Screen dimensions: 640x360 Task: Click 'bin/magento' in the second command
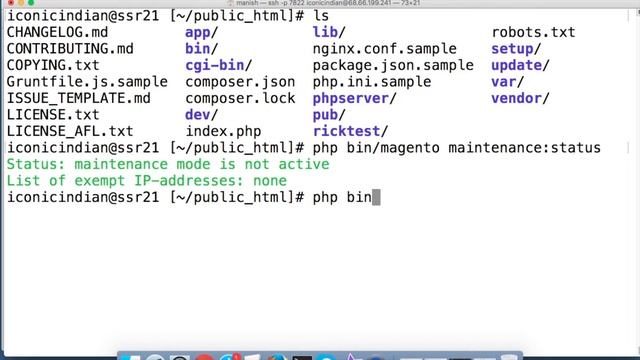(393, 148)
